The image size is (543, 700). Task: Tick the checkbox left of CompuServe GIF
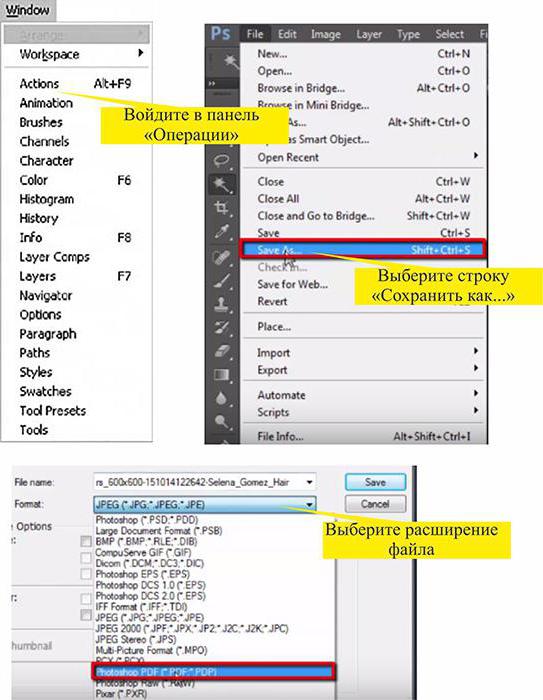point(86,558)
